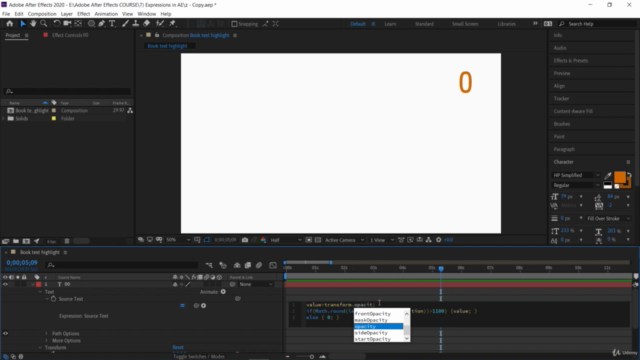Click the Animate add button
The width and height of the screenshot is (640, 360).
pyautogui.click(x=223, y=292)
